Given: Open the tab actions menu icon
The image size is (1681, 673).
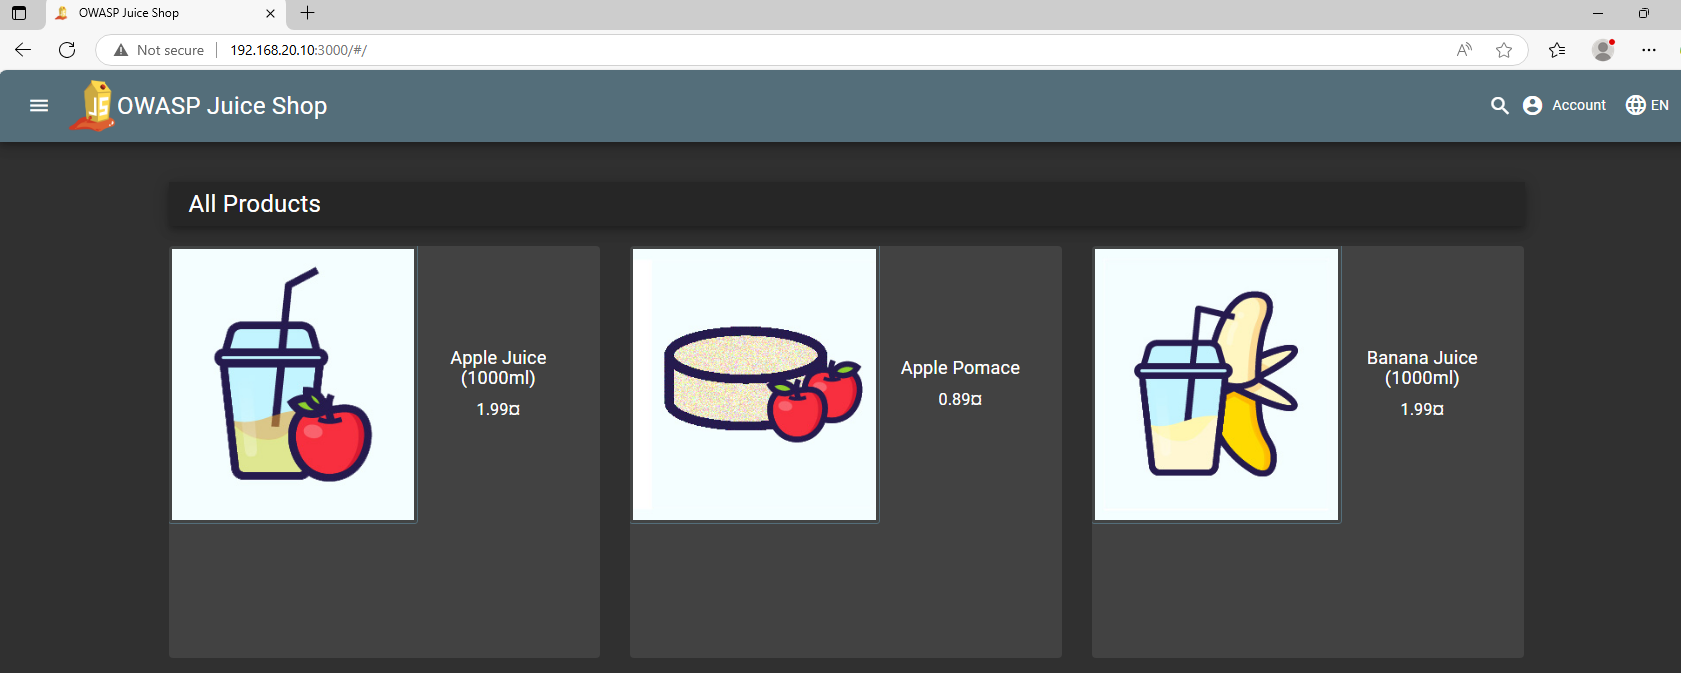Looking at the screenshot, I should point(19,13).
